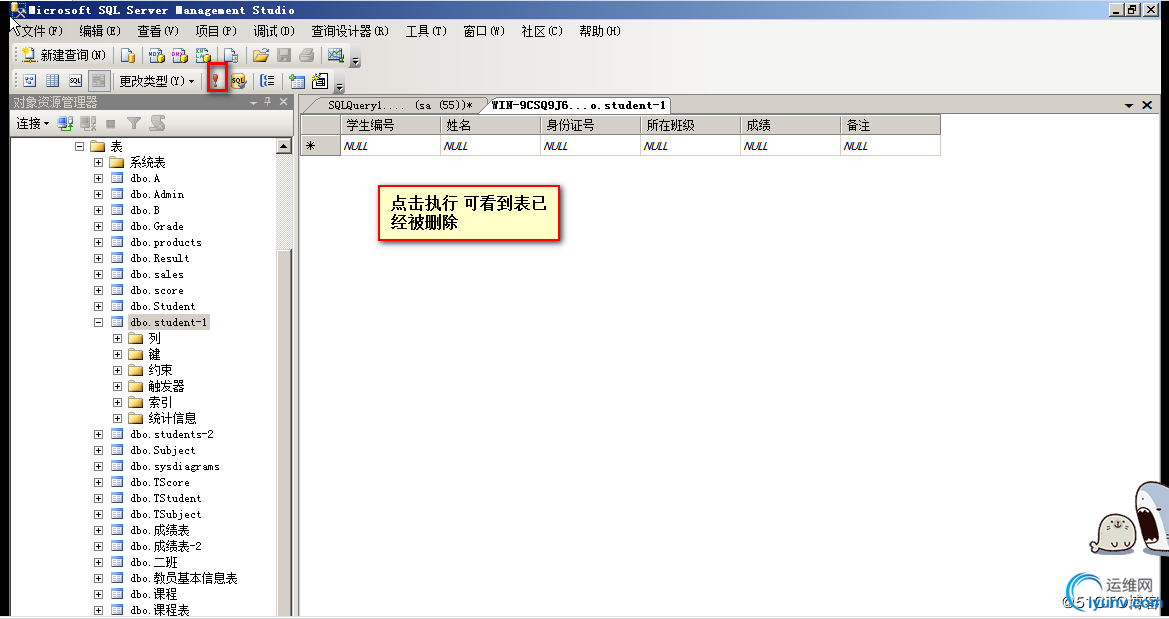The width and height of the screenshot is (1169, 619).
Task: Click the Stop square icon in Object Explorer
Action: [x=110, y=124]
